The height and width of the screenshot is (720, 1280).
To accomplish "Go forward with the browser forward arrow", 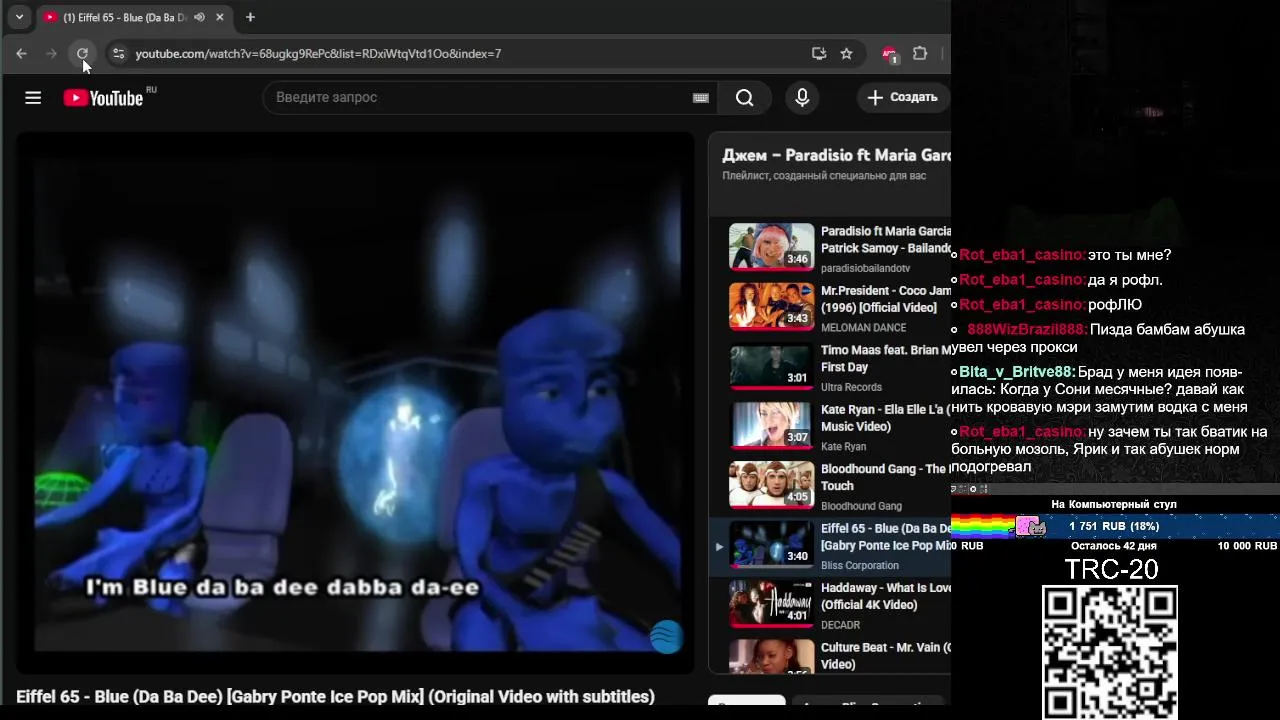I will coord(52,53).
